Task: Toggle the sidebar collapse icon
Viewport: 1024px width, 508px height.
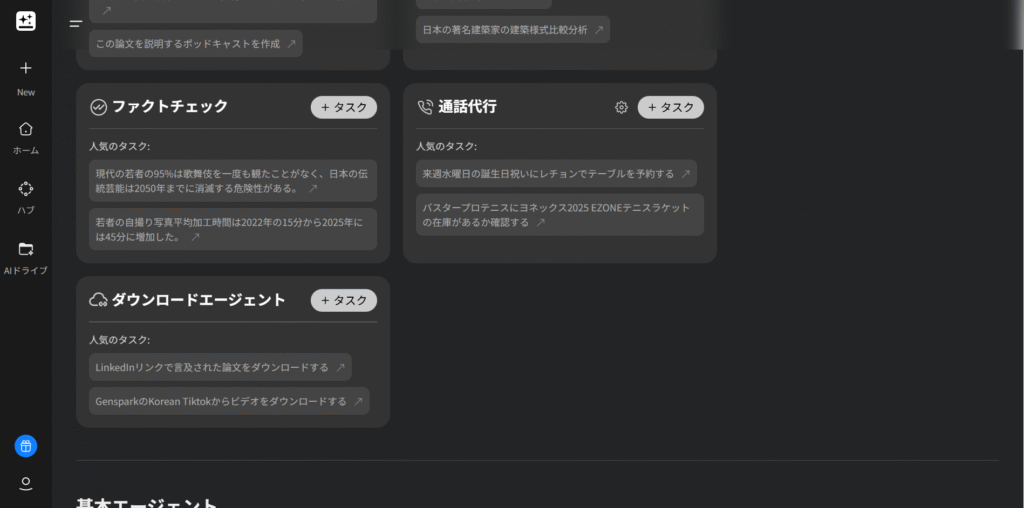Action: pos(76,24)
